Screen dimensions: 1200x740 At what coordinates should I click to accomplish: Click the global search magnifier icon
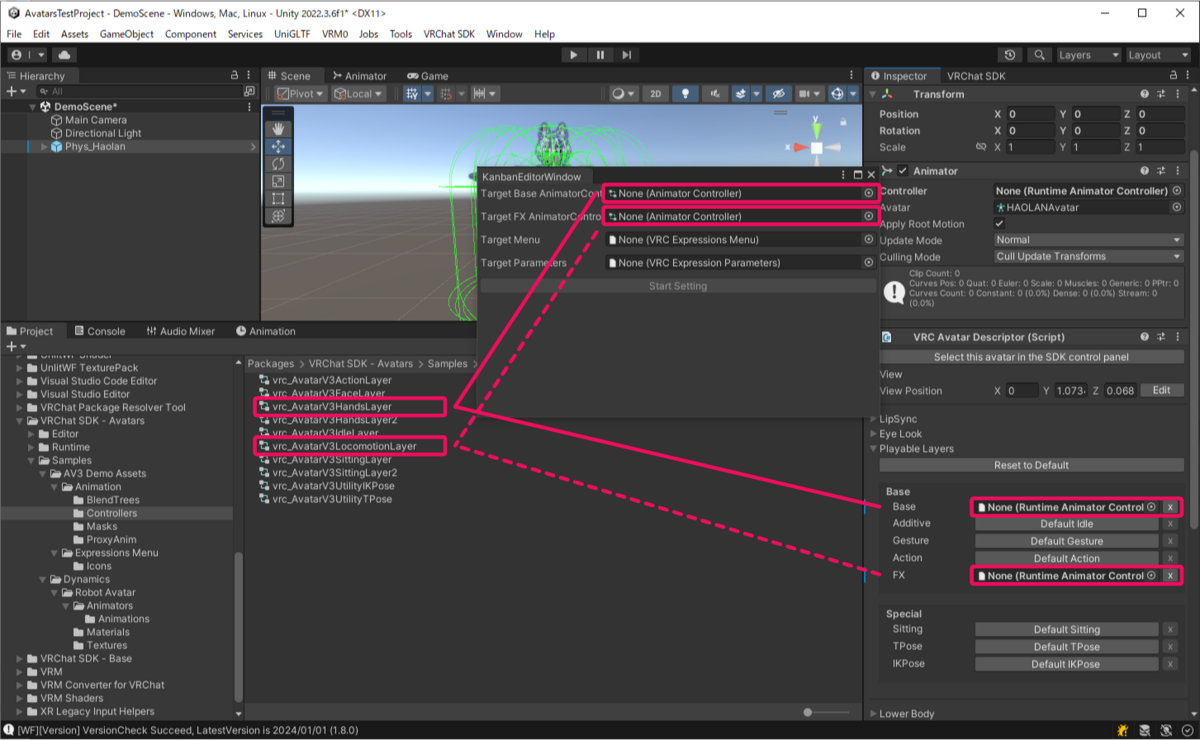click(1040, 55)
